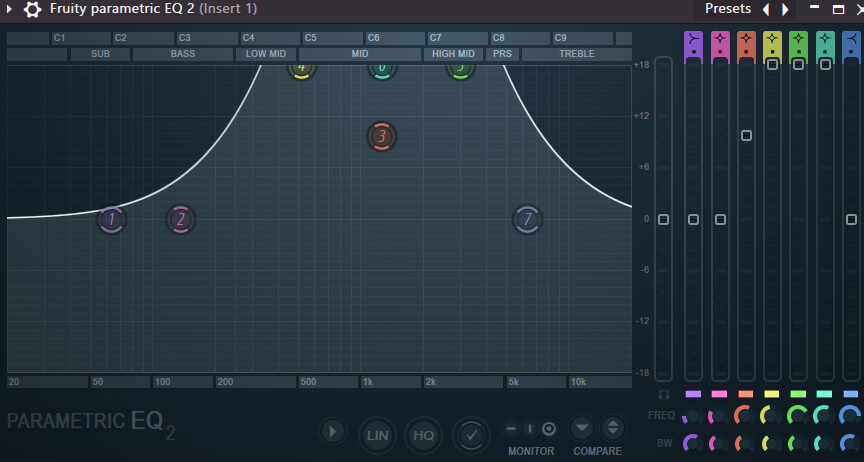Viewport: 864px width, 462px height.
Task: Click the pink band 2 FREQ knob
Action: click(719, 415)
